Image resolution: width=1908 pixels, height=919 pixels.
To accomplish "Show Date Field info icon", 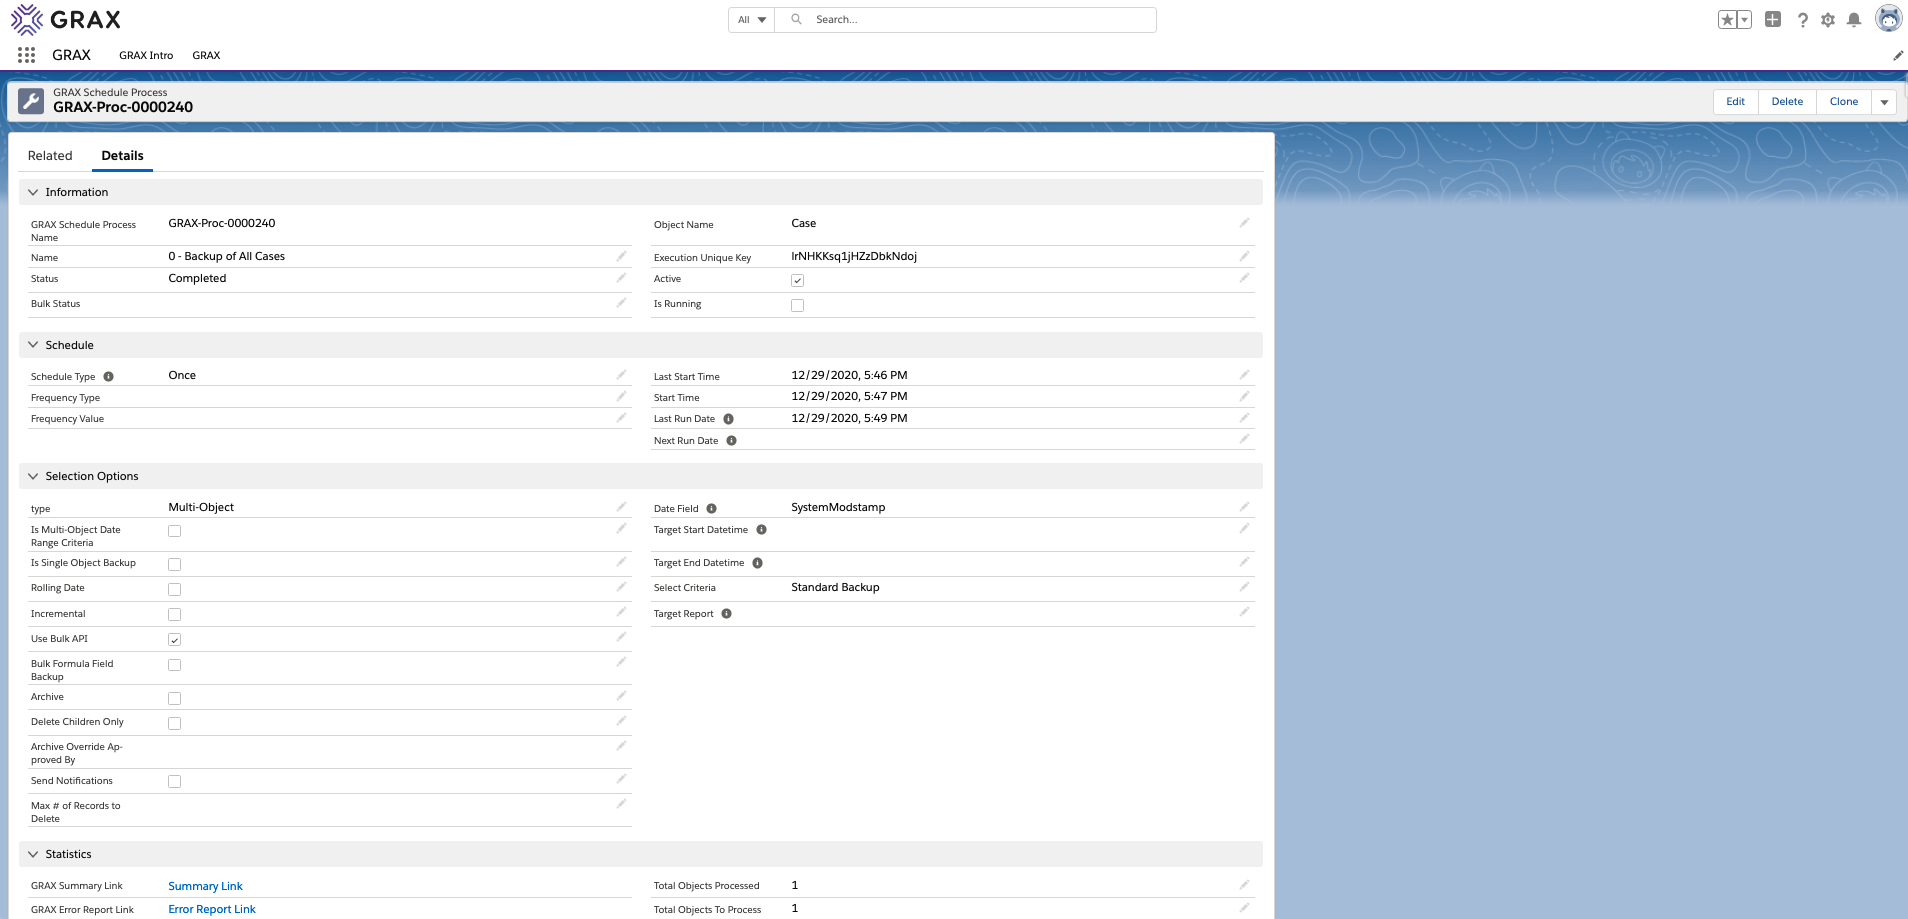I will click(x=712, y=509).
